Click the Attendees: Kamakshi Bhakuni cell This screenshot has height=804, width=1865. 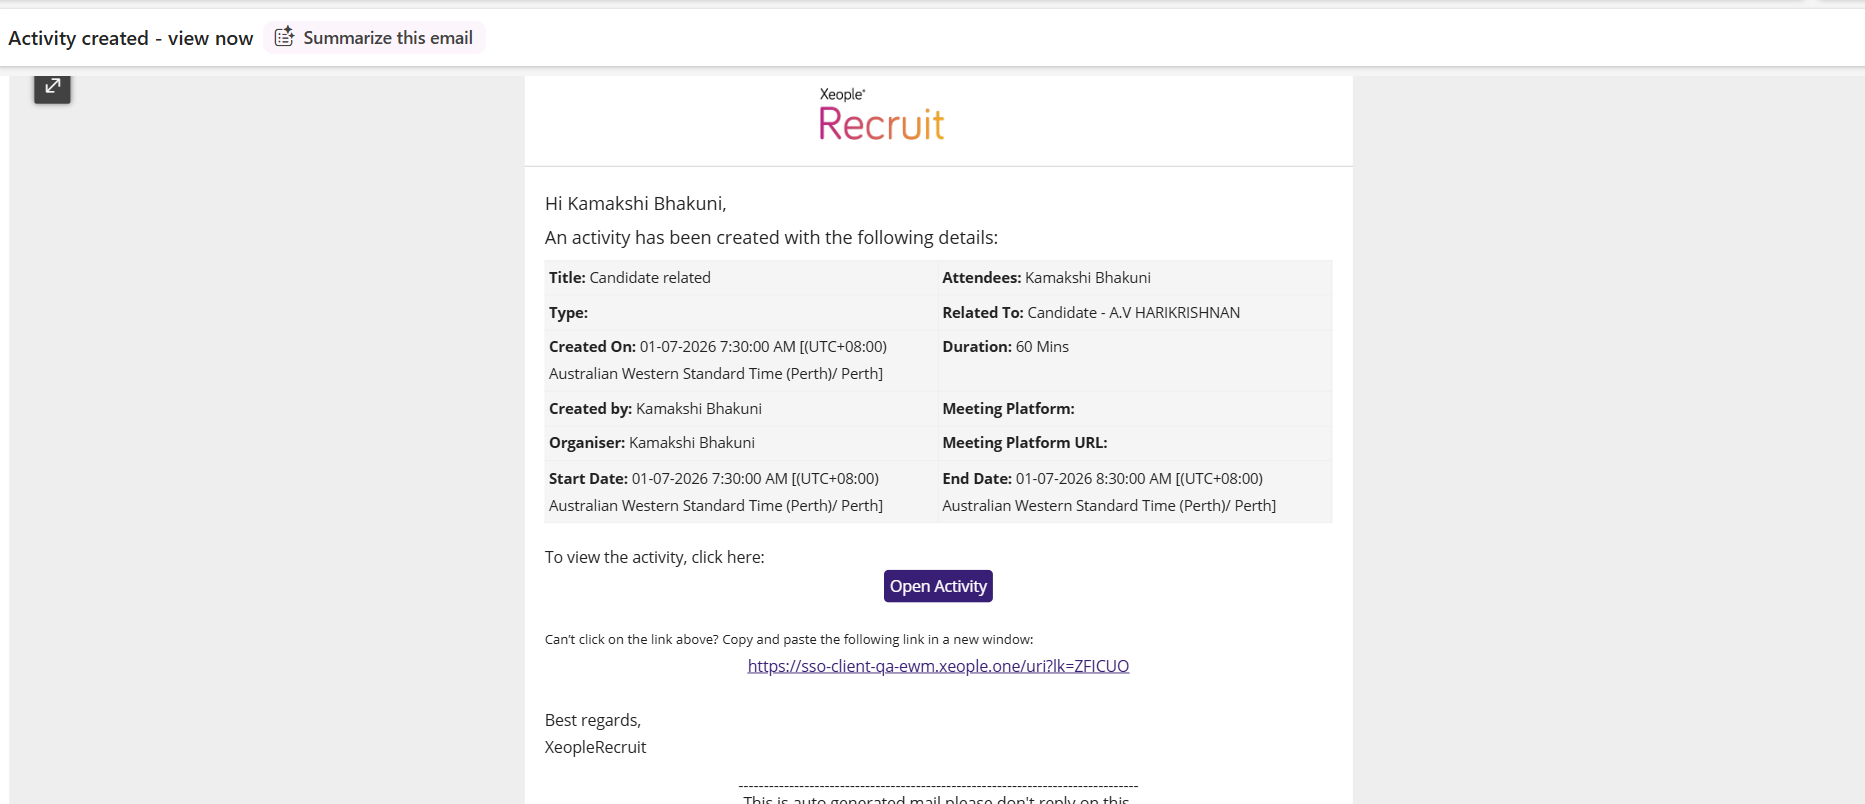pos(1135,278)
